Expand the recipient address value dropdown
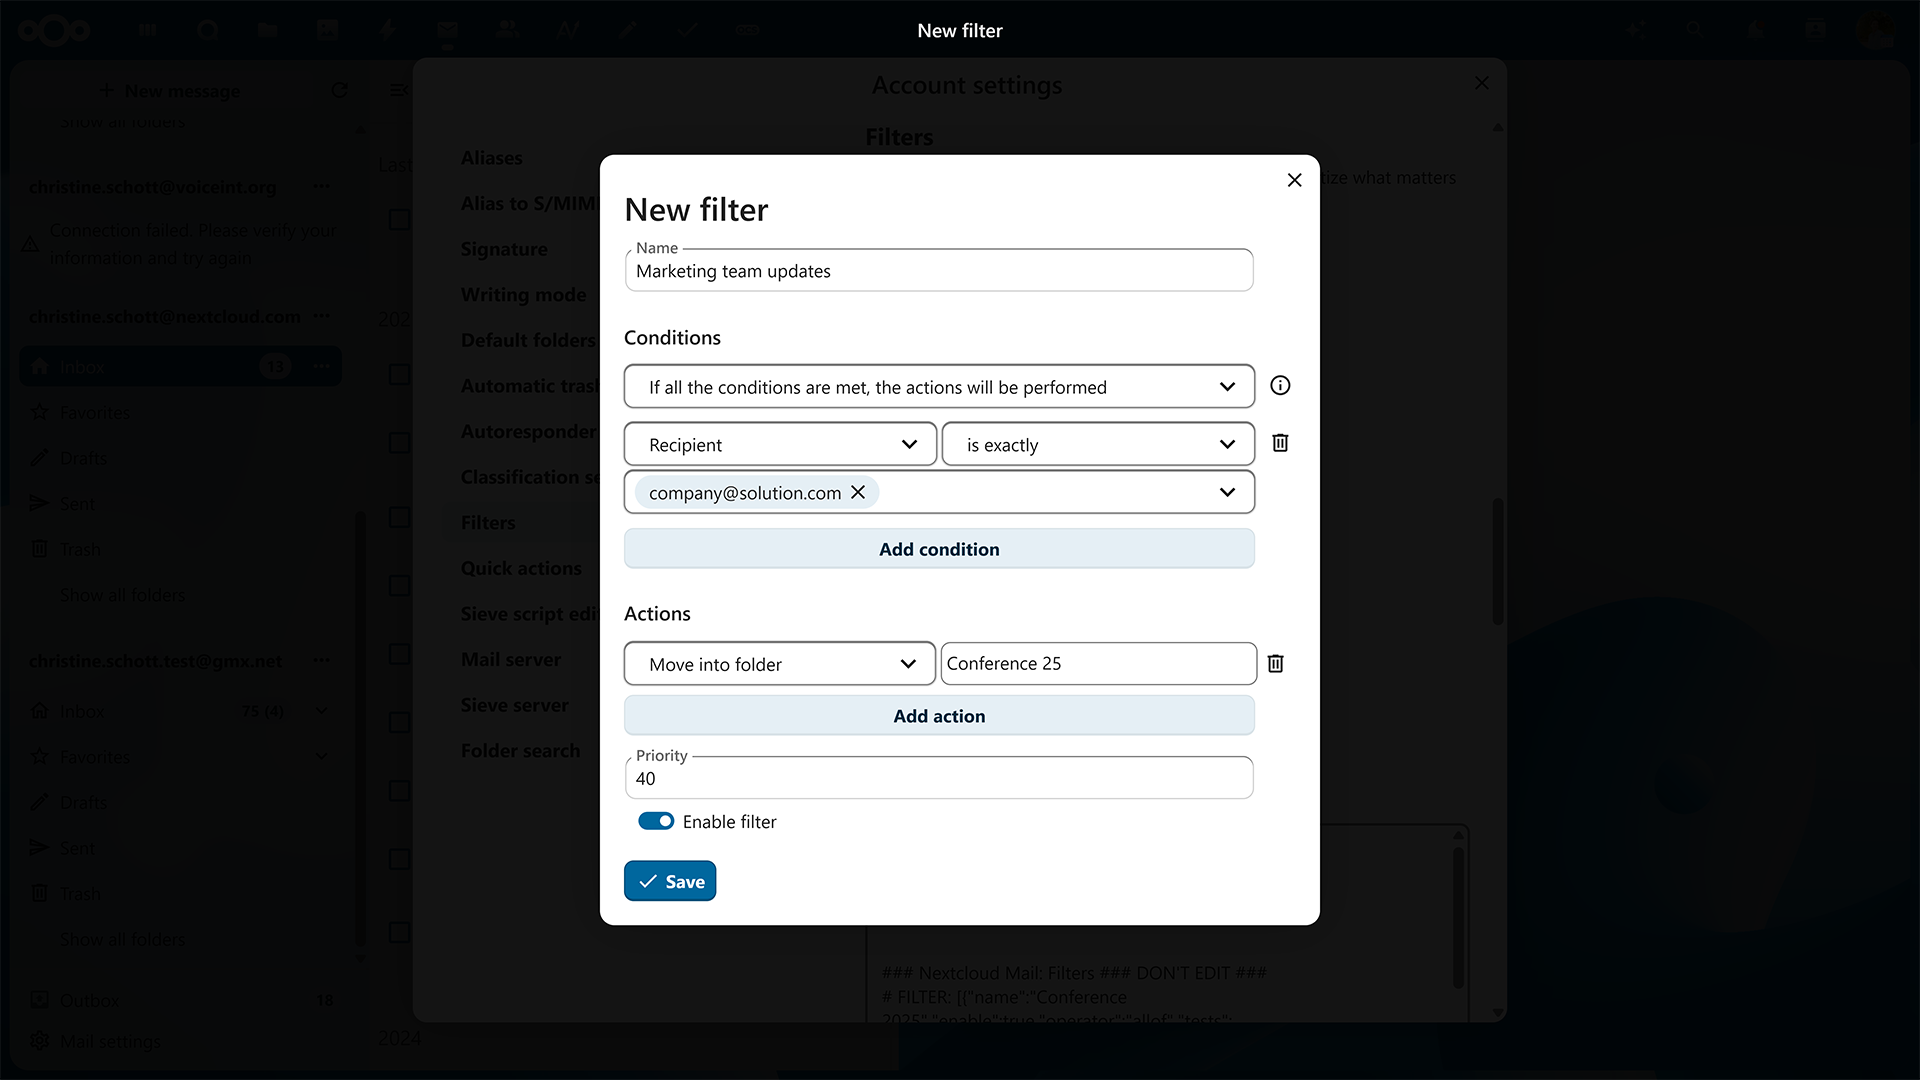 [x=1227, y=492]
